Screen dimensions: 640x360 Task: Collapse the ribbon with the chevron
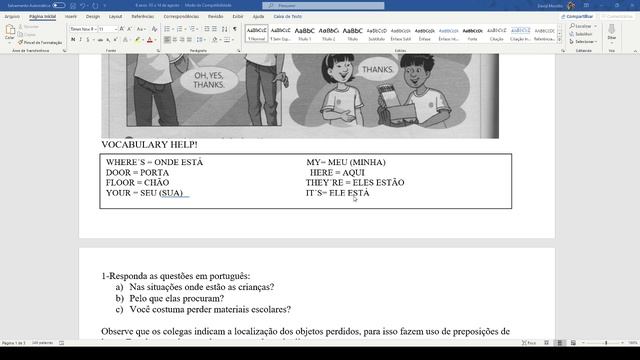click(x=635, y=51)
